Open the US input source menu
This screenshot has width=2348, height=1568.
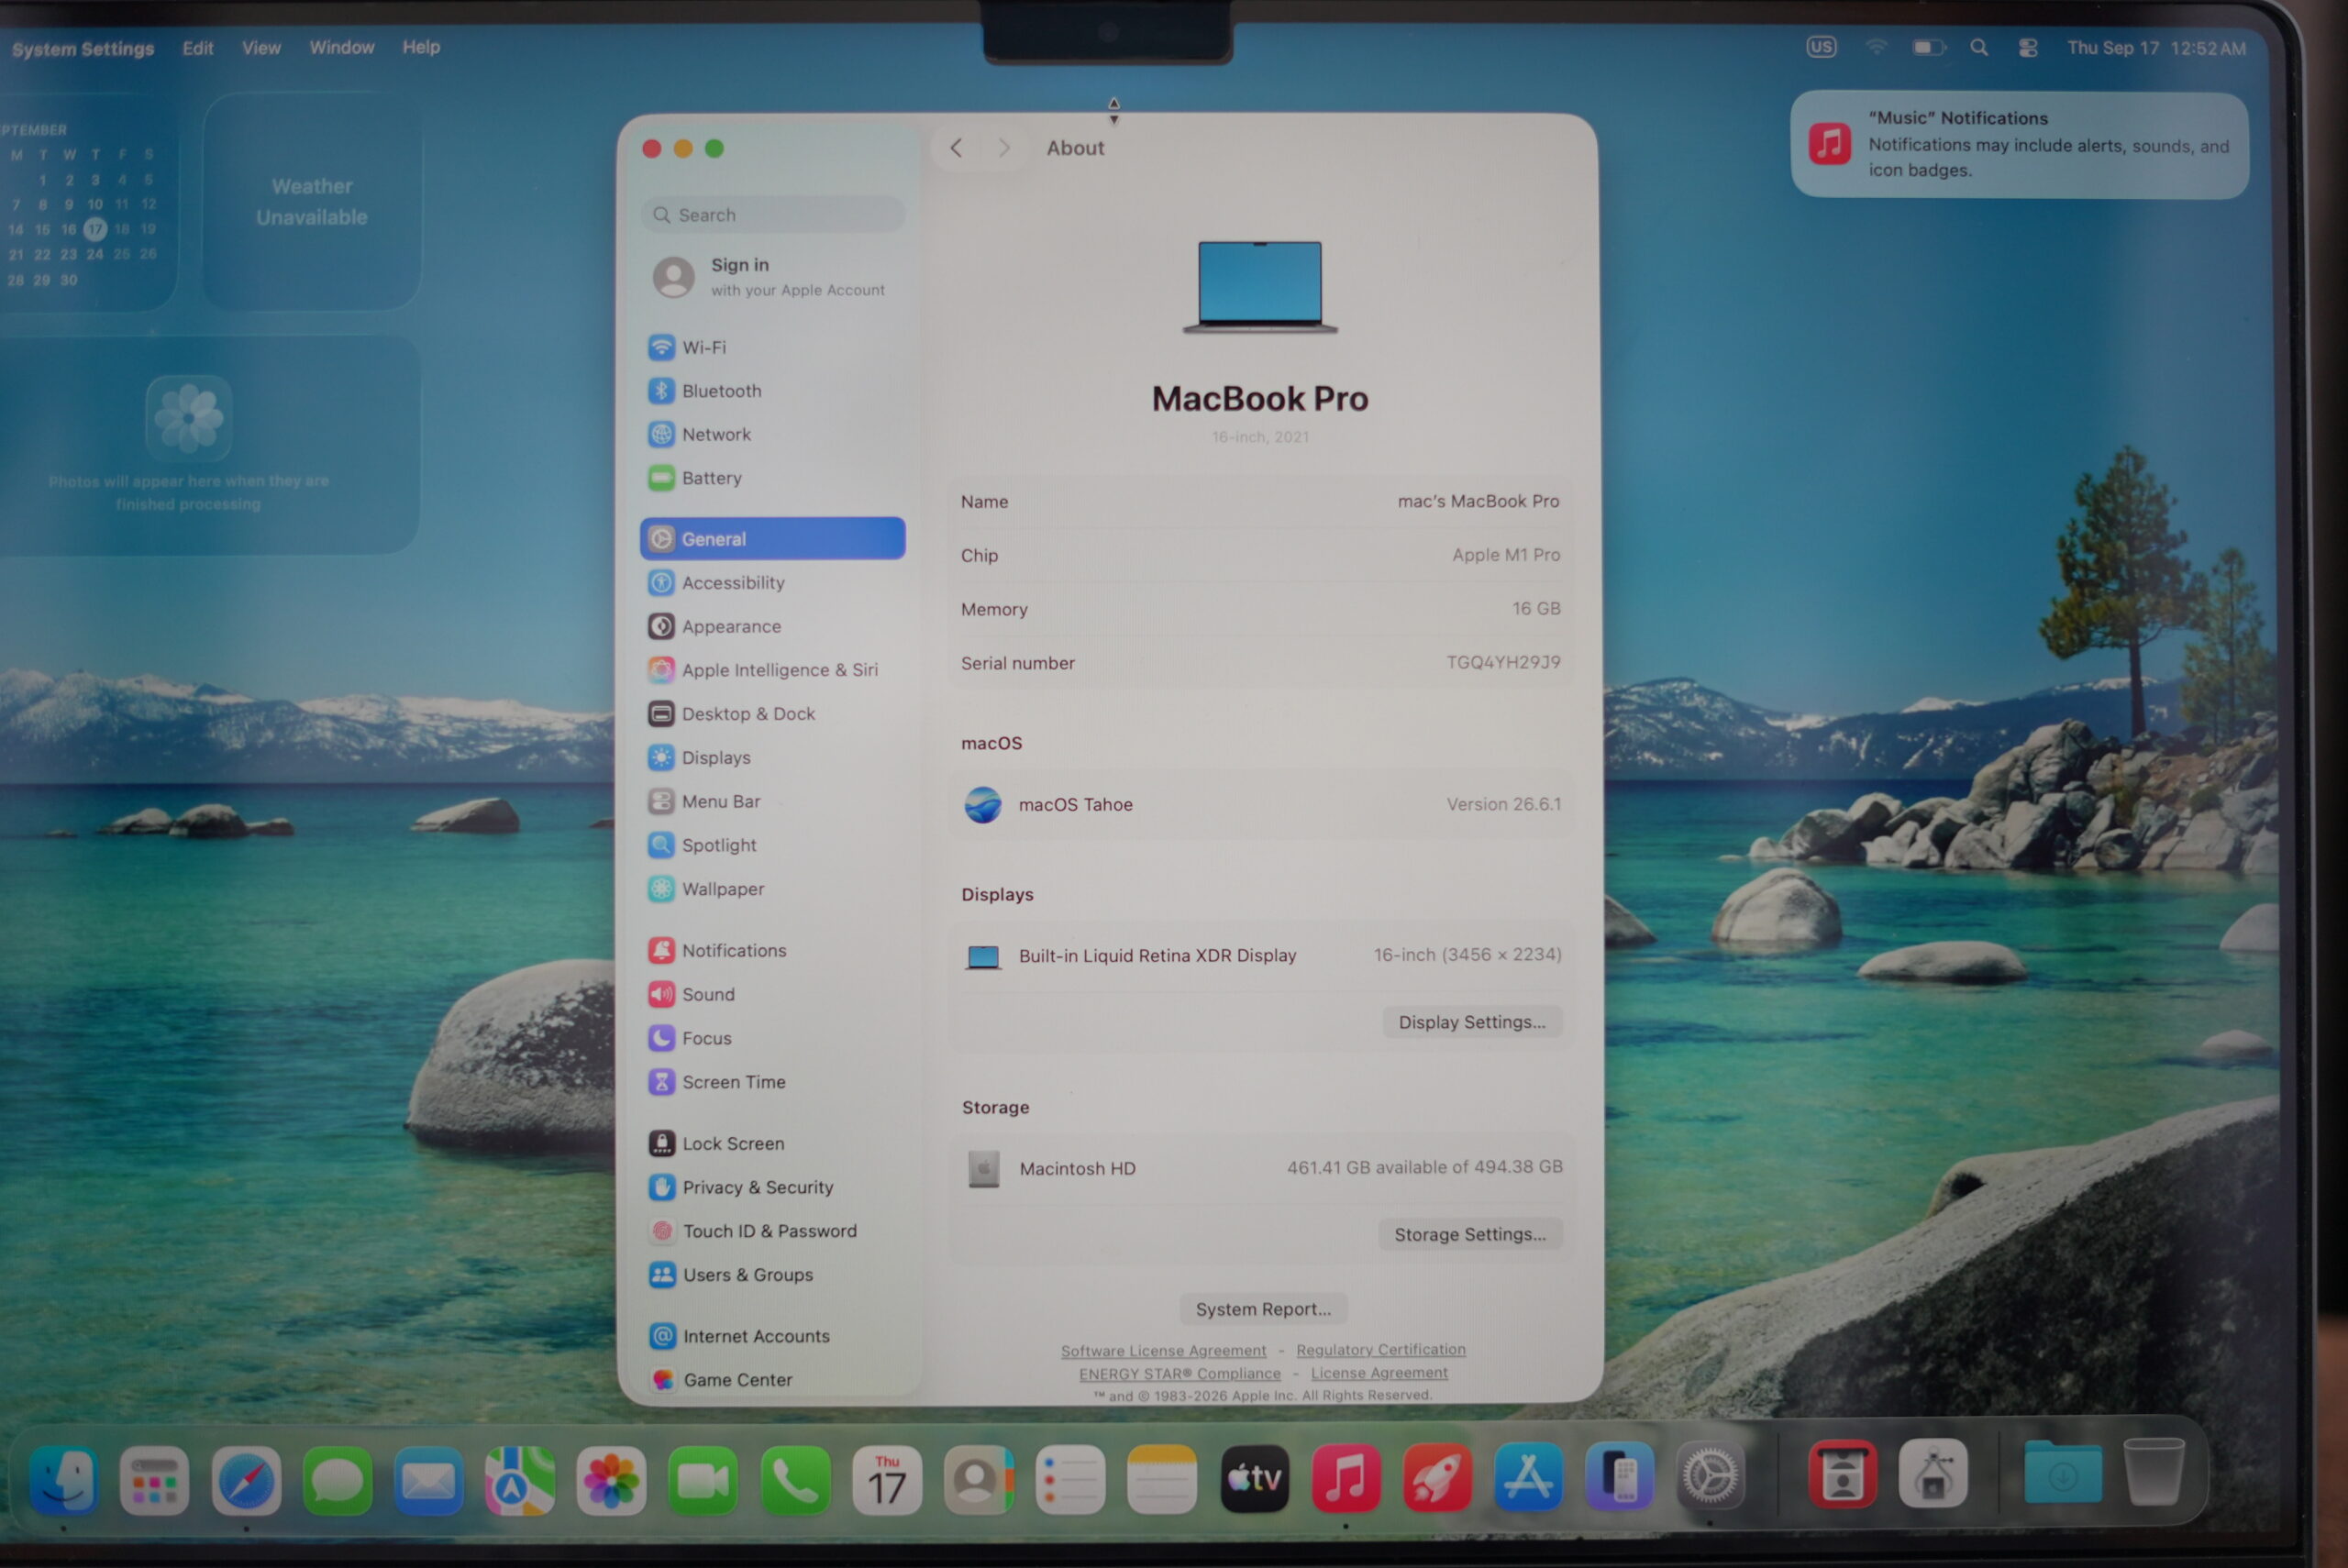pos(1821,47)
